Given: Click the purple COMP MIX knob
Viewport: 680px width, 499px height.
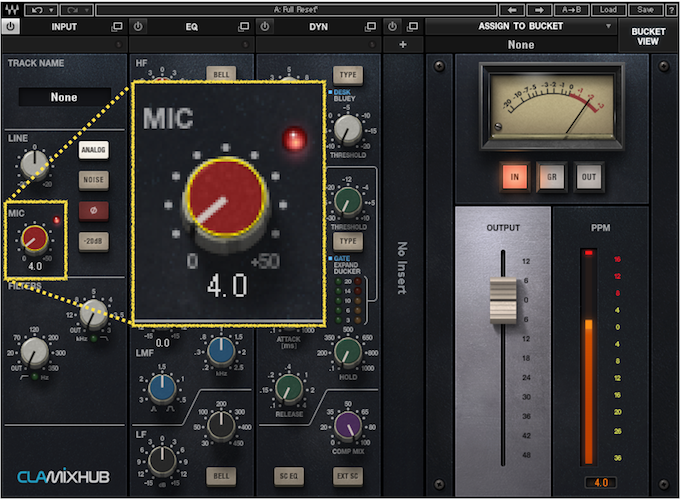Looking at the screenshot, I should [x=348, y=426].
